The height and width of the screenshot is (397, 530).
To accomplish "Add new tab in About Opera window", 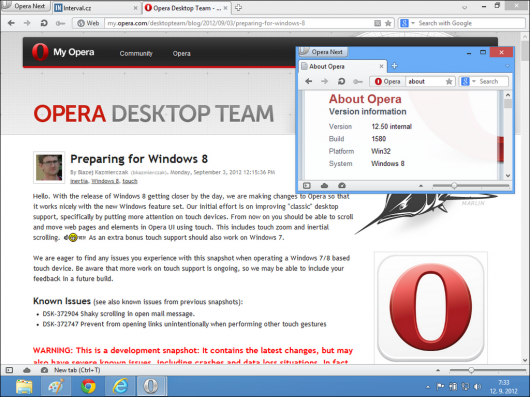I will click(394, 66).
